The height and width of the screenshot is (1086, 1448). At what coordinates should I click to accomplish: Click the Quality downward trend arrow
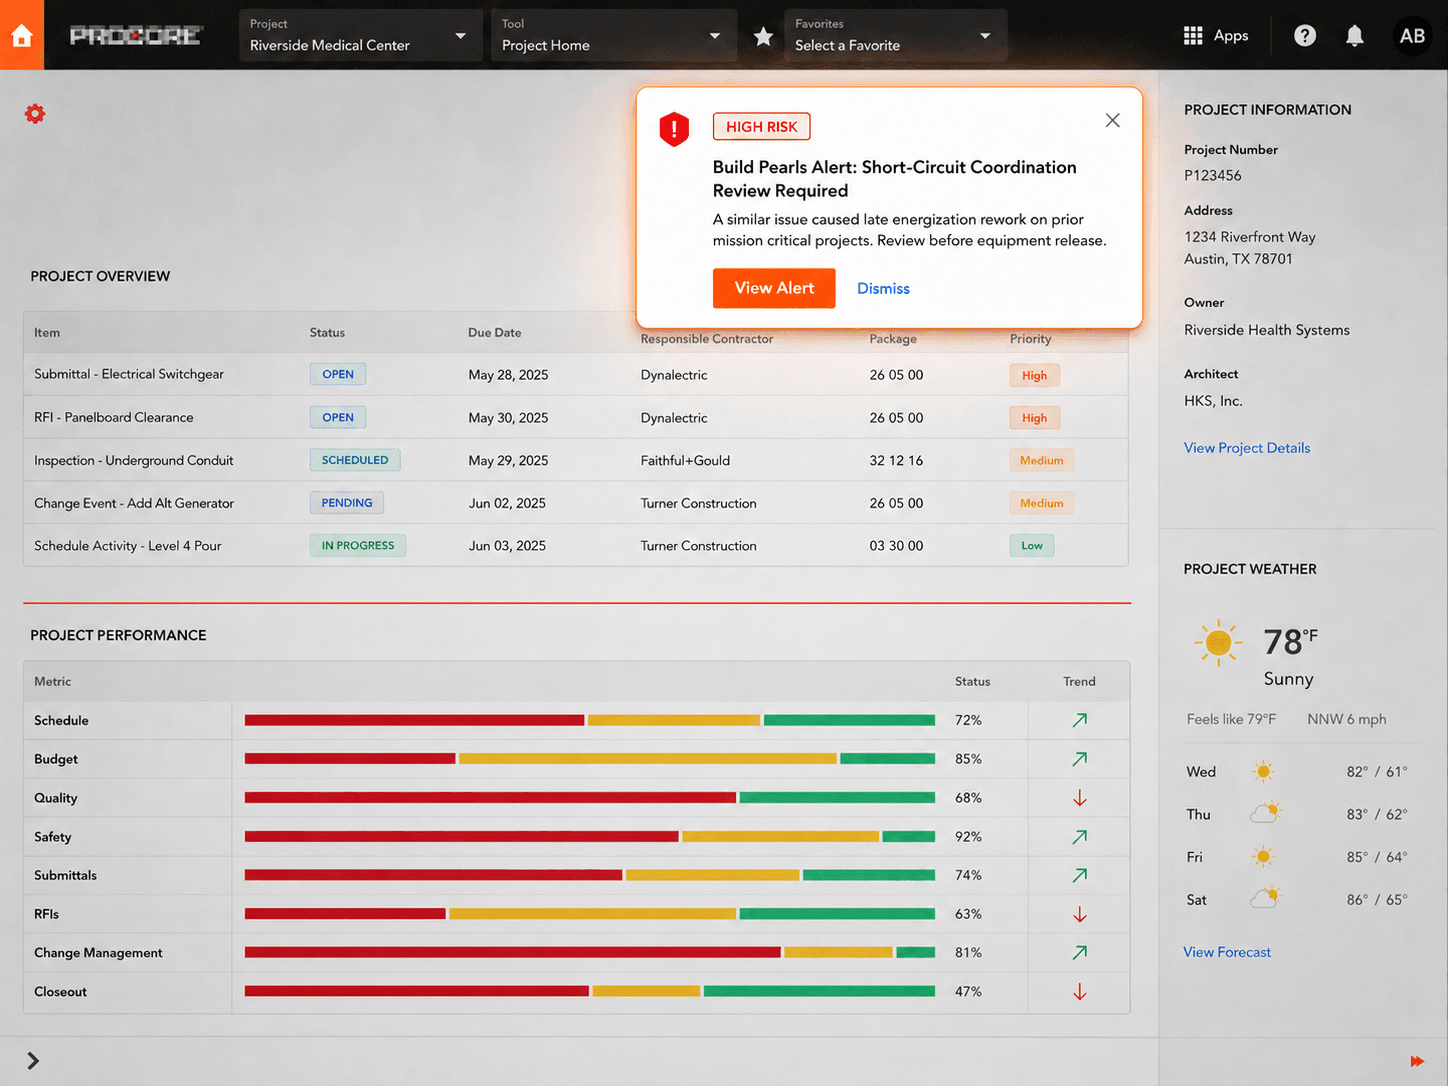coord(1080,798)
